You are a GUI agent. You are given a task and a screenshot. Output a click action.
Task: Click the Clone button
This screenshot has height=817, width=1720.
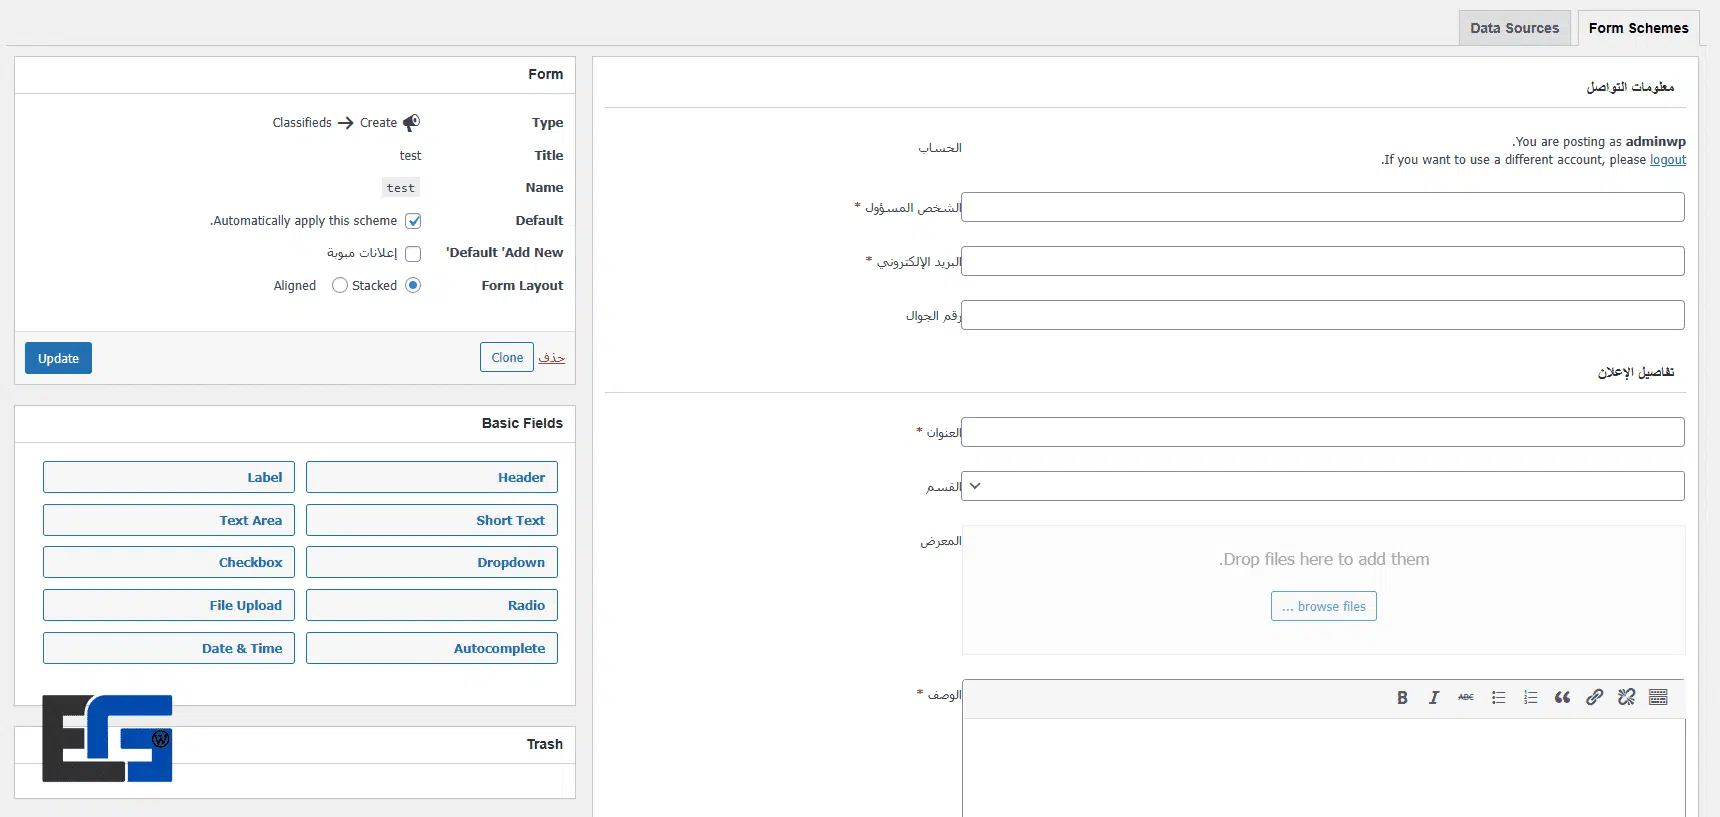click(x=507, y=358)
